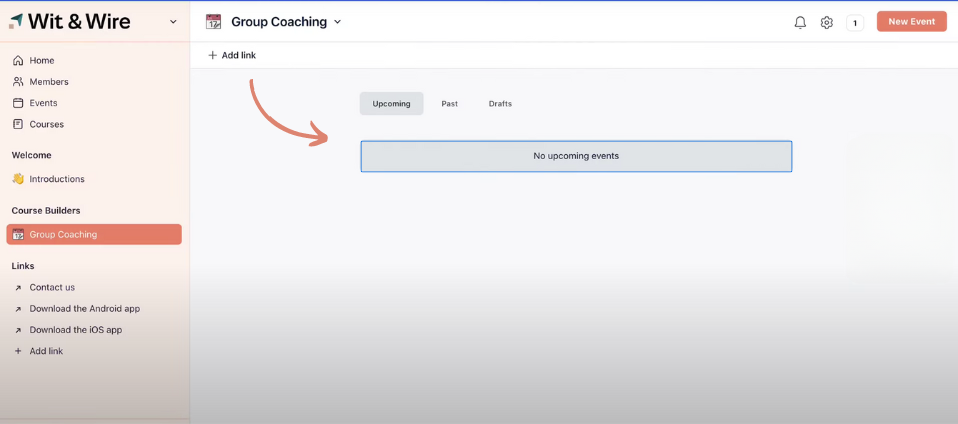Screen dimensions: 958x424
Task: Click the Wit & Wire logo icon
Action: (16, 21)
